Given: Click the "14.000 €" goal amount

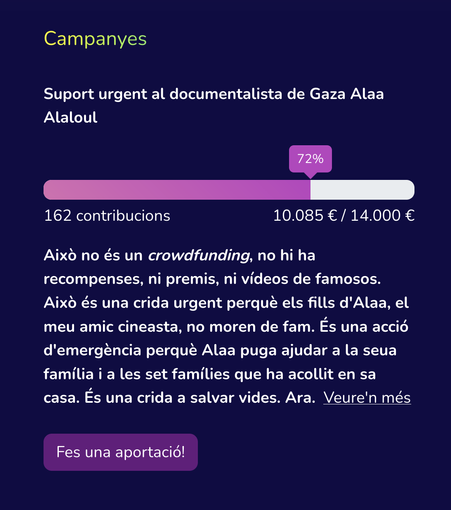Looking at the screenshot, I should [x=383, y=216].
